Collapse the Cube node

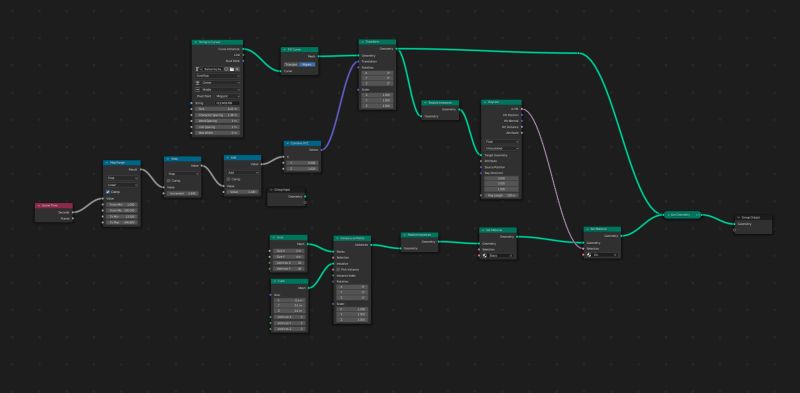(x=275, y=281)
